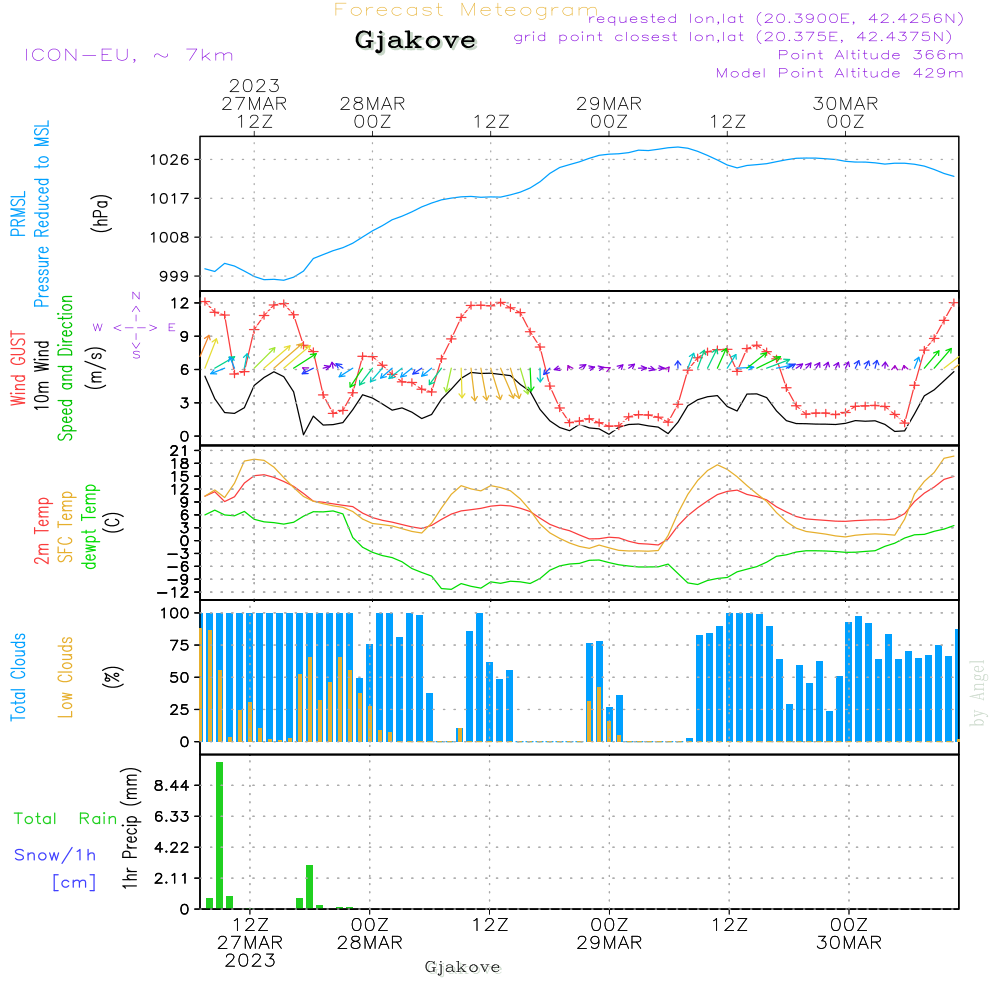Click the top axis label '29MAR 00Z'
The image size is (1000, 1000).
[609, 112]
